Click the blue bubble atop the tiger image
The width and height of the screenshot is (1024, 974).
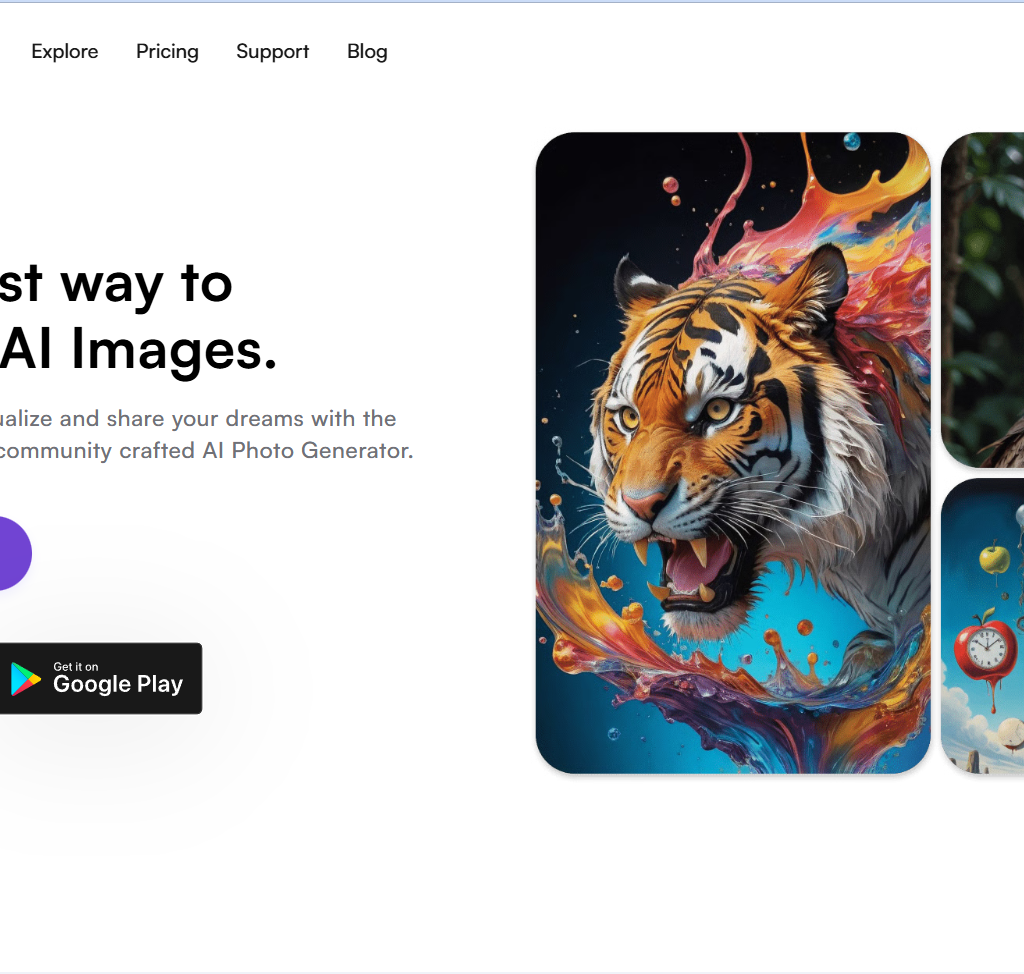click(x=851, y=142)
